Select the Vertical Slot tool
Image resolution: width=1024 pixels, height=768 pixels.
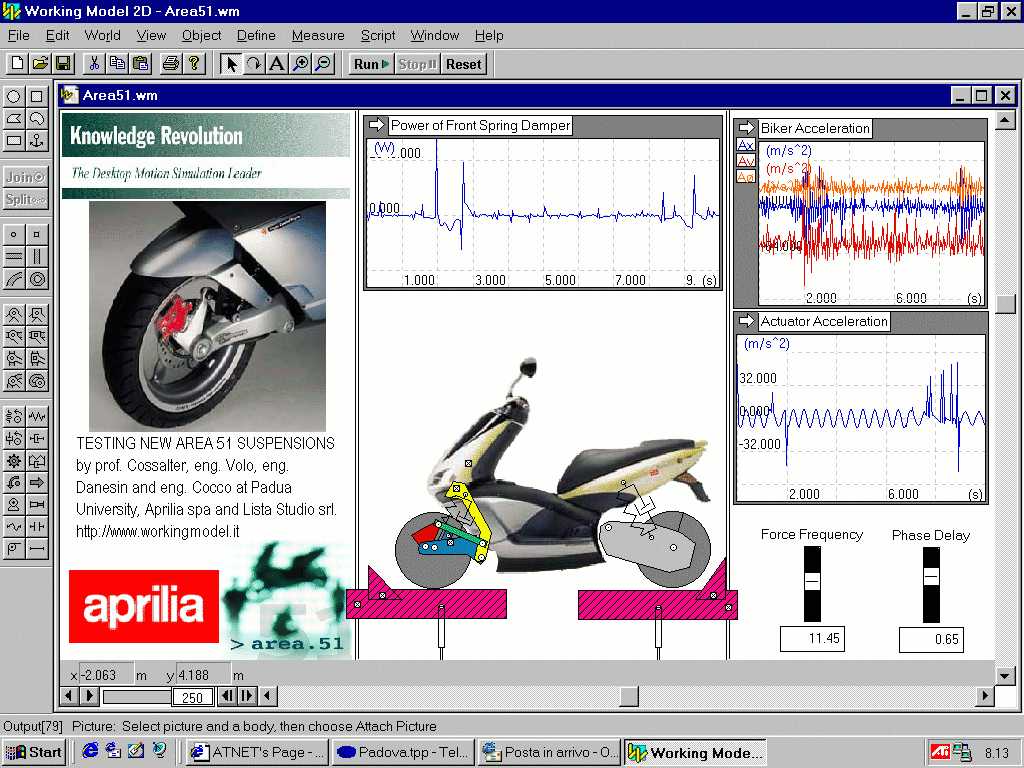[37, 257]
